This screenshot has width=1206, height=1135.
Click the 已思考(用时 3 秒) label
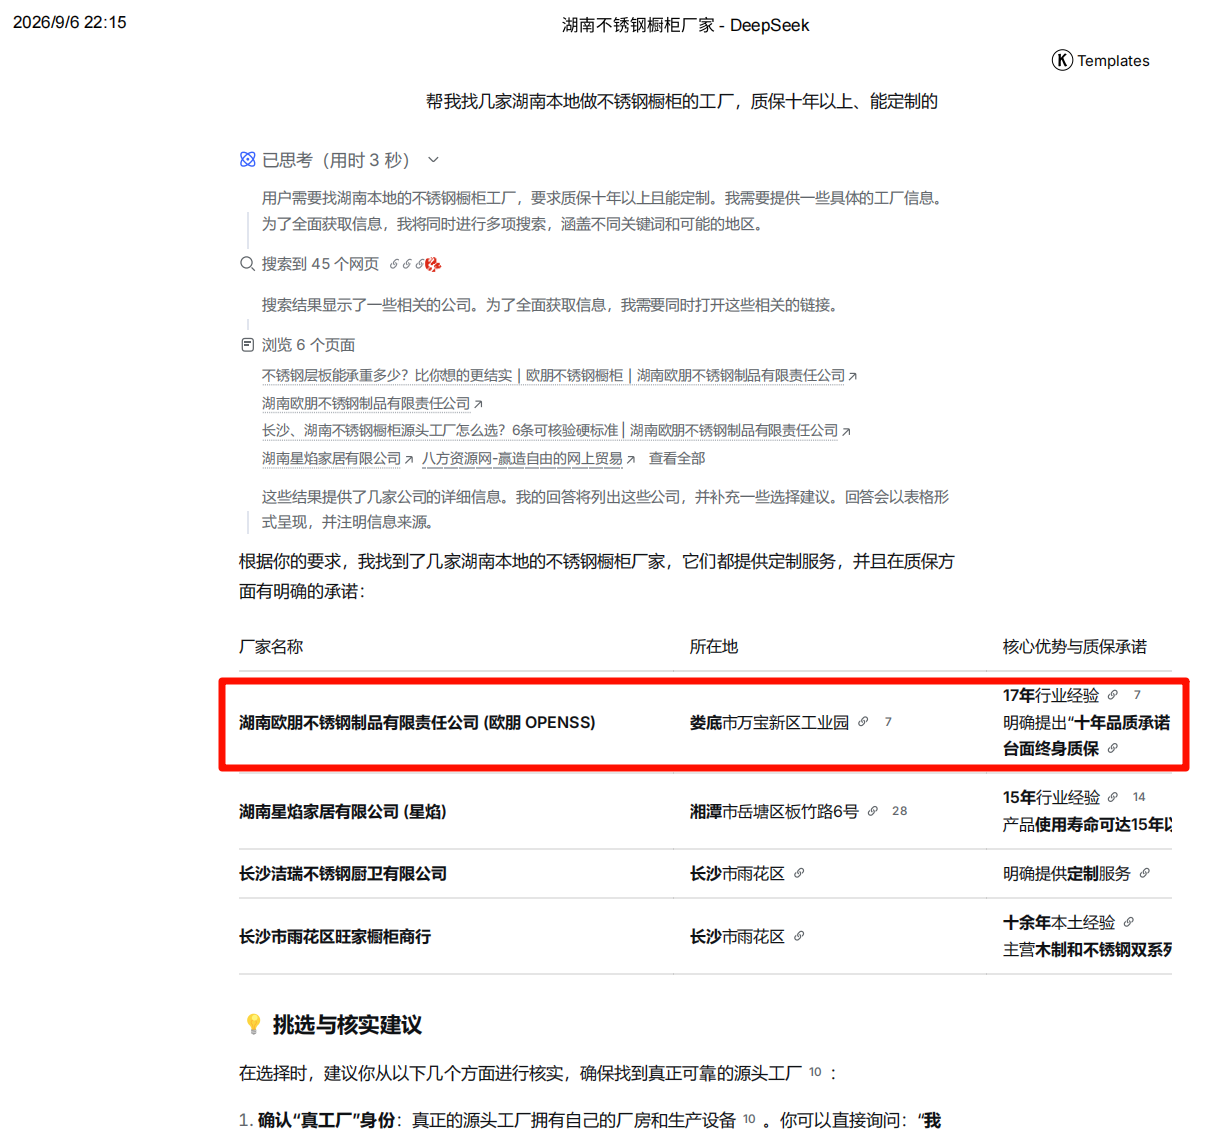[x=336, y=160]
